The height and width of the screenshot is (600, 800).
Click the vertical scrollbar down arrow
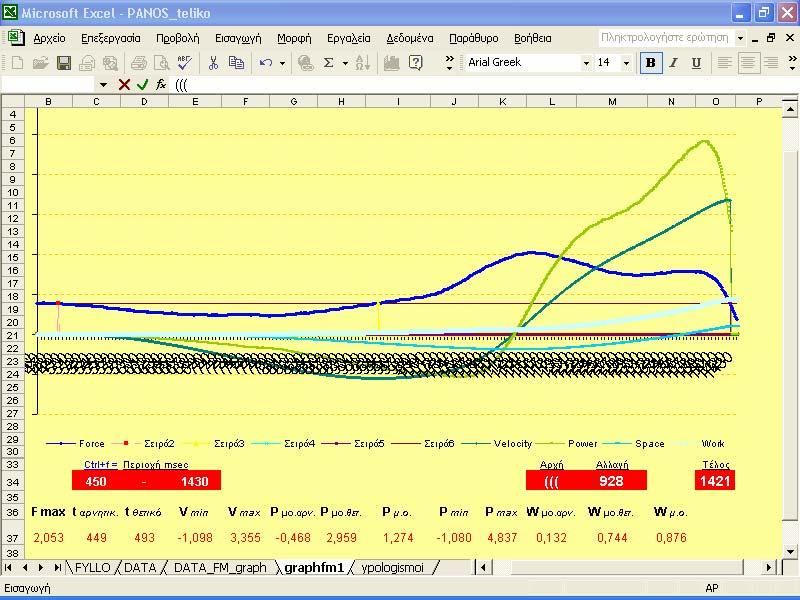point(790,552)
